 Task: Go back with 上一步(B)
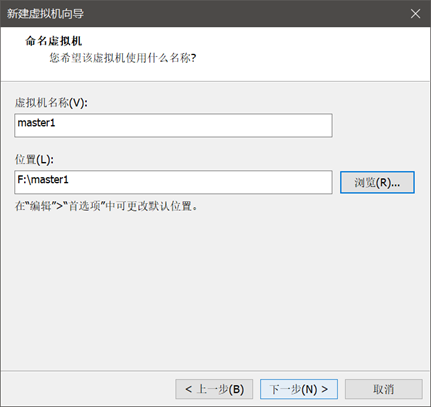point(214,389)
